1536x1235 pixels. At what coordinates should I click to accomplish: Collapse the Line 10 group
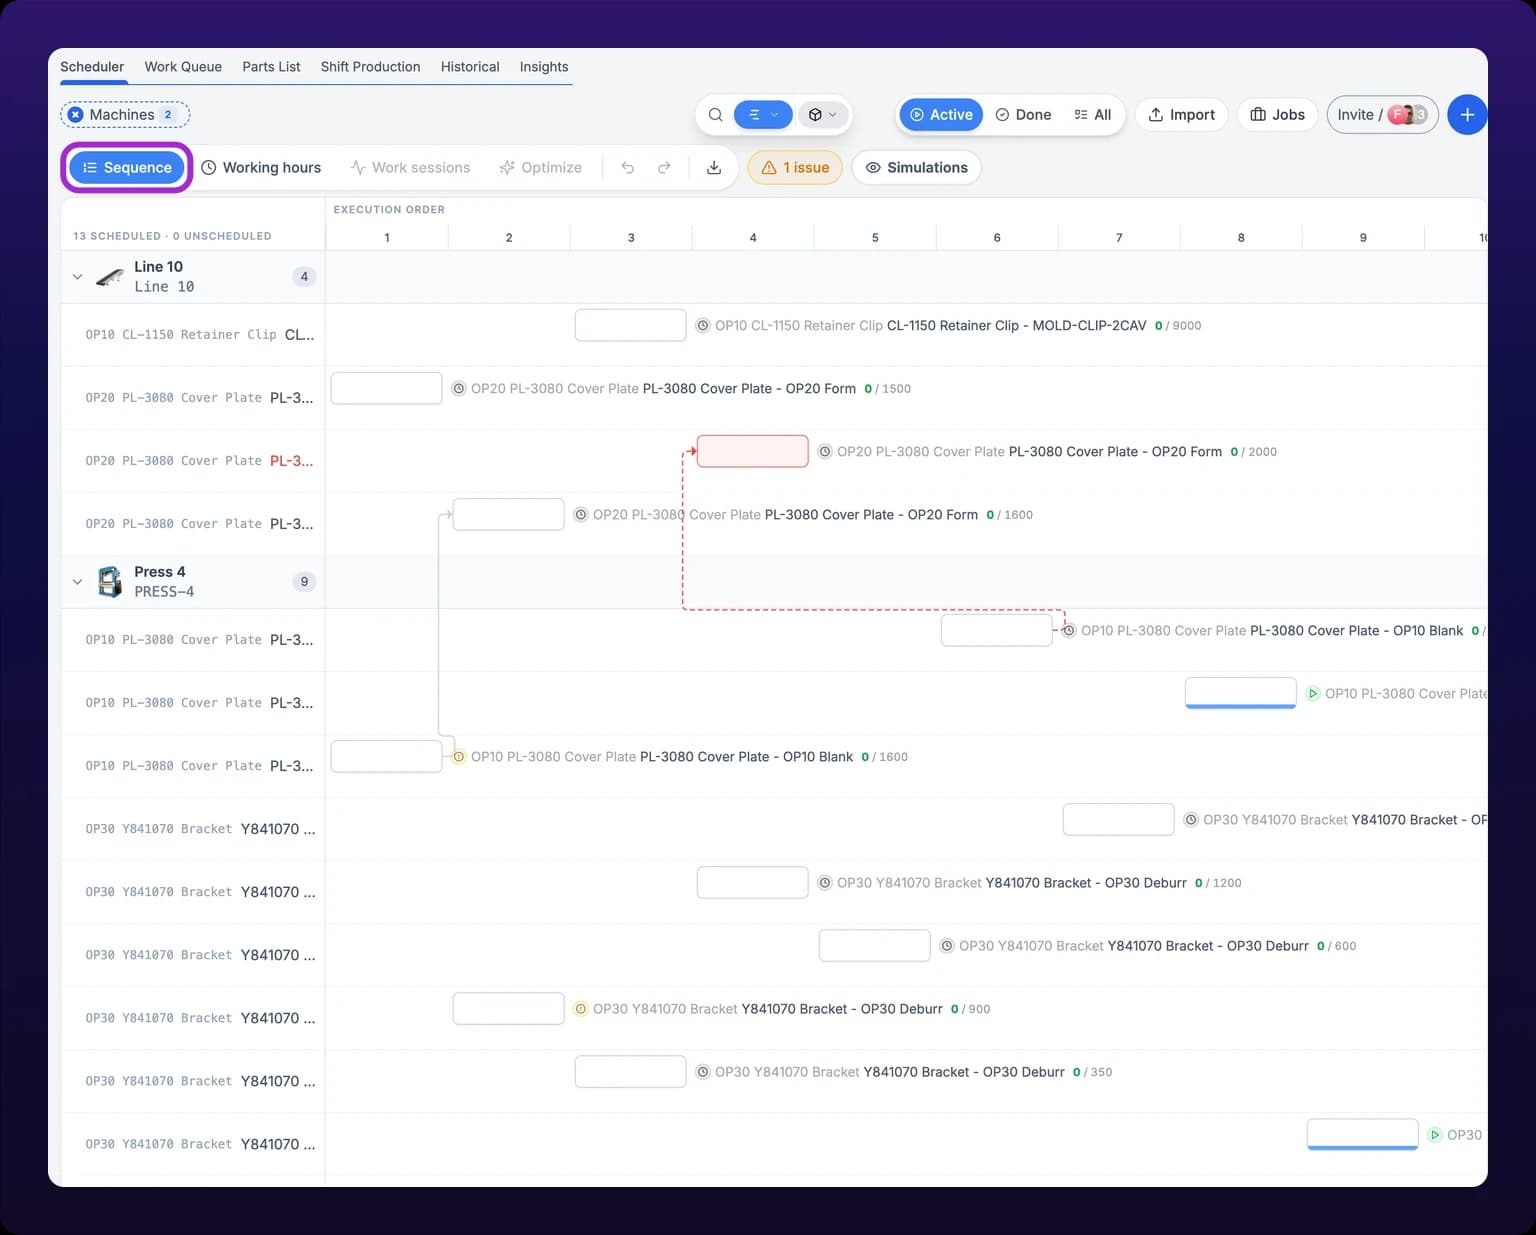(77, 277)
